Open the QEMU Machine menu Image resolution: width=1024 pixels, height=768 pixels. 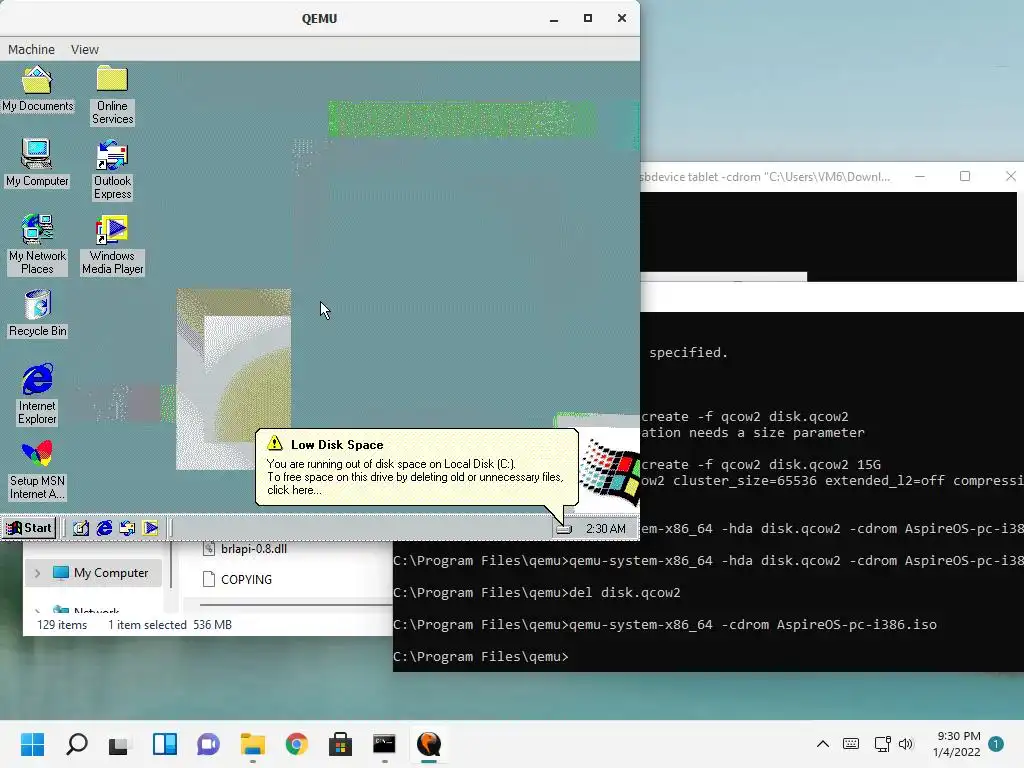31,50
